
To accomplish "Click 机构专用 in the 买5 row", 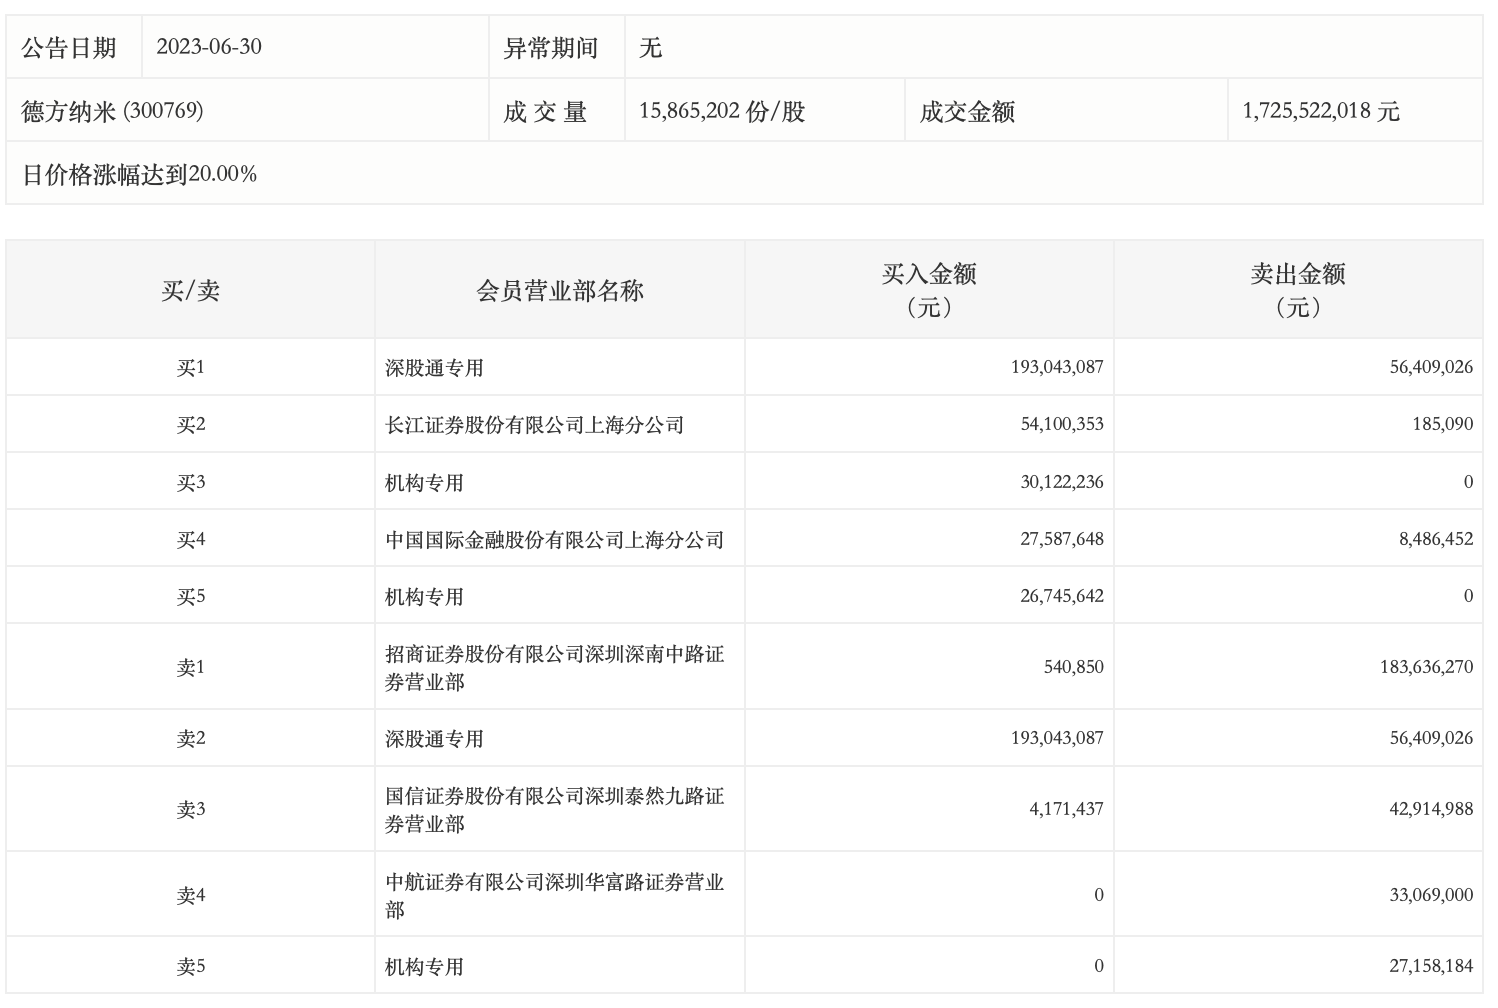I will click(424, 597).
